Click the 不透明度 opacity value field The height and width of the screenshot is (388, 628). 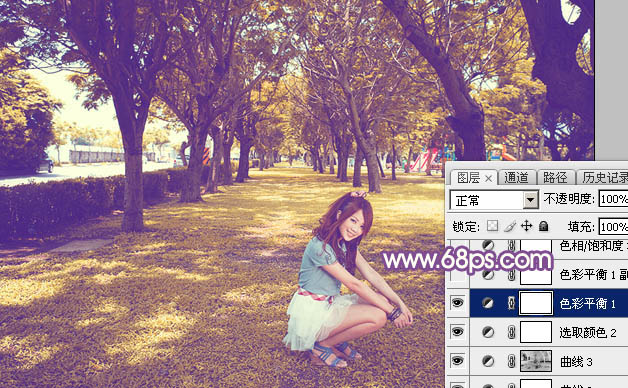(613, 199)
